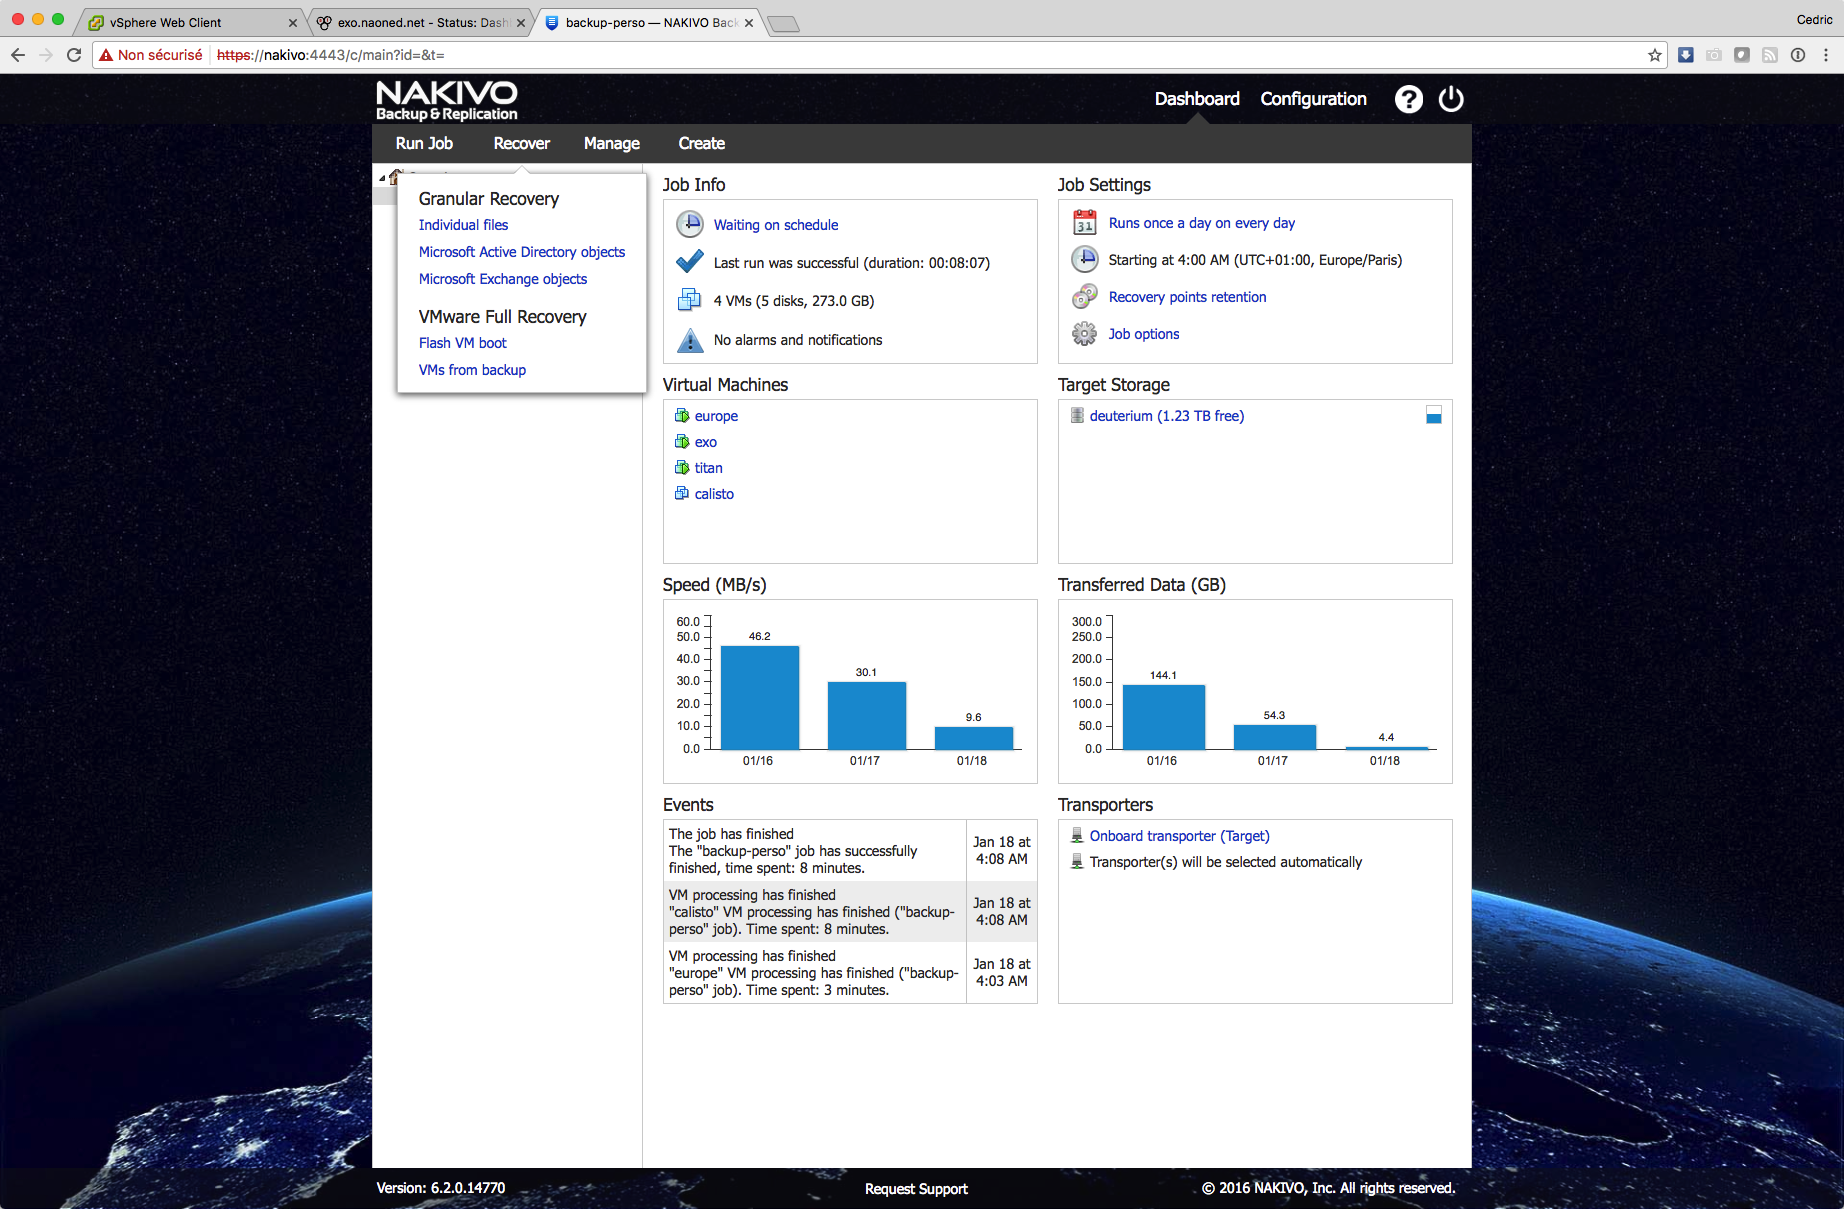Select Flash VM boot from Recover menu
Image resolution: width=1844 pixels, height=1209 pixels.
point(462,343)
